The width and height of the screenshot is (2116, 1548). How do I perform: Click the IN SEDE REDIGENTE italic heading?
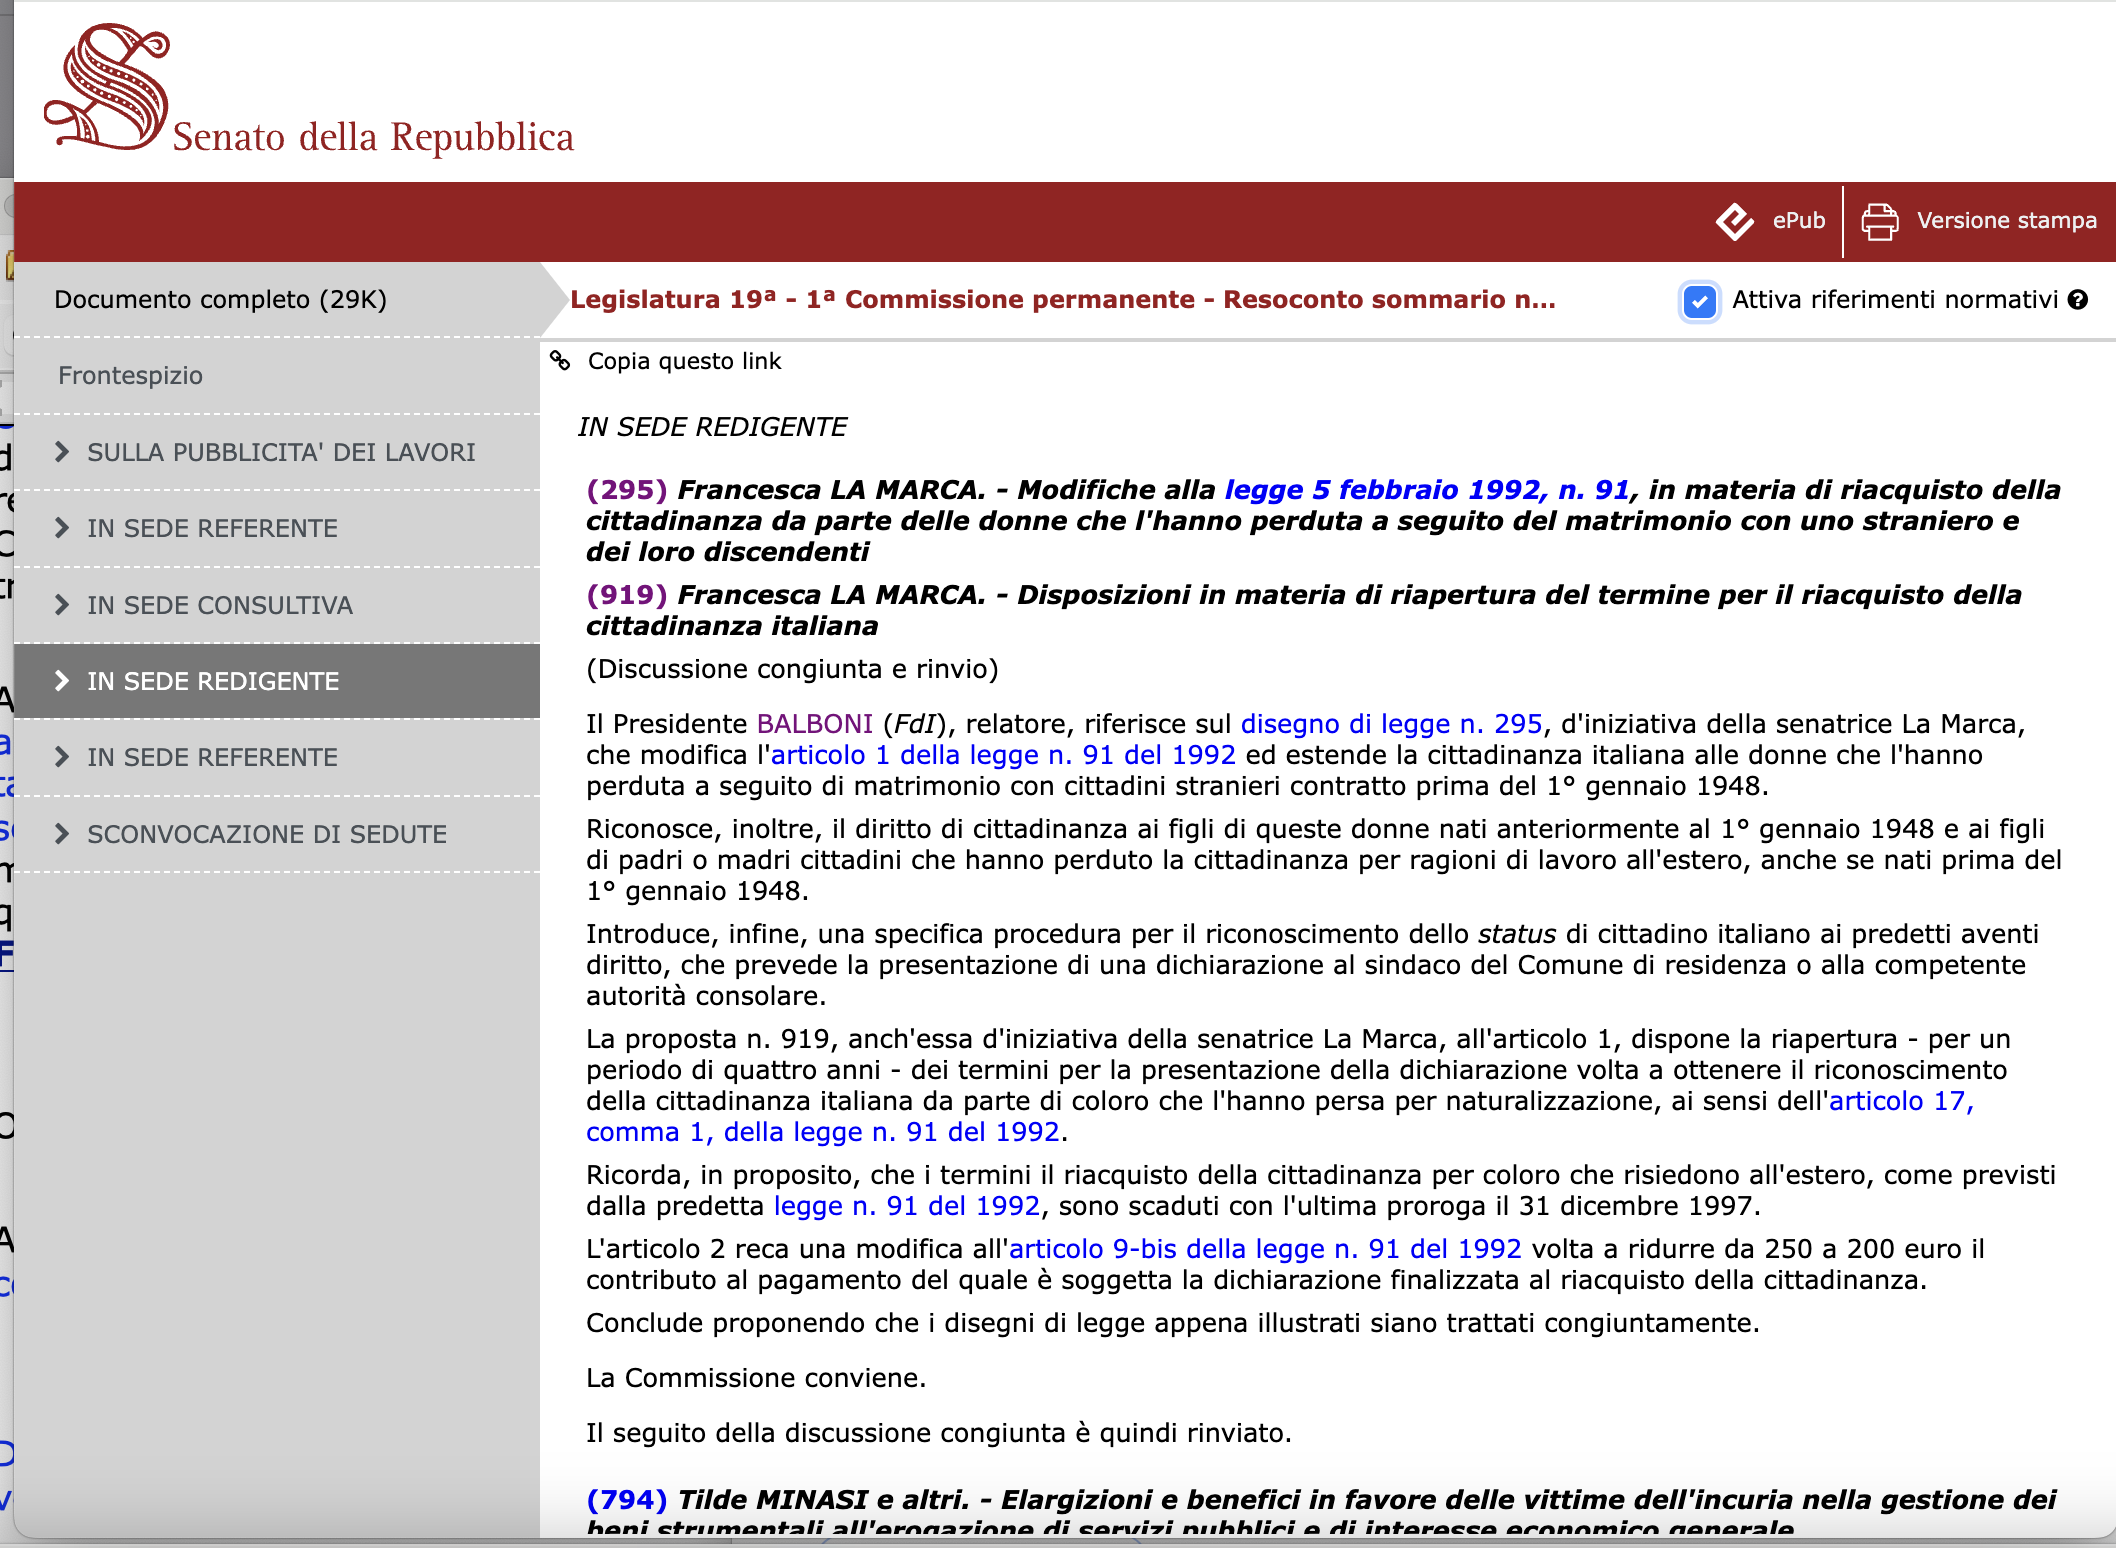712,427
